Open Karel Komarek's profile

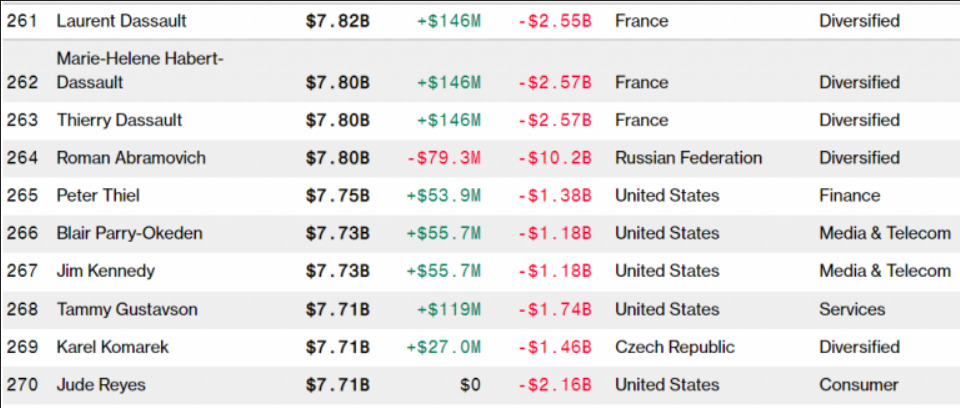tap(112, 347)
